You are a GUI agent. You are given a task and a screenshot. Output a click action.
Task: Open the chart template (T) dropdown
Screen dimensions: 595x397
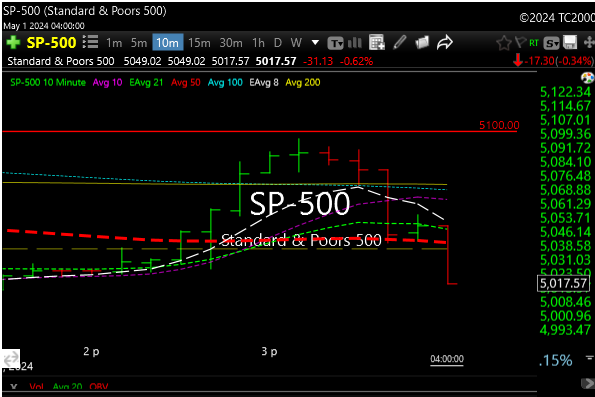335,43
